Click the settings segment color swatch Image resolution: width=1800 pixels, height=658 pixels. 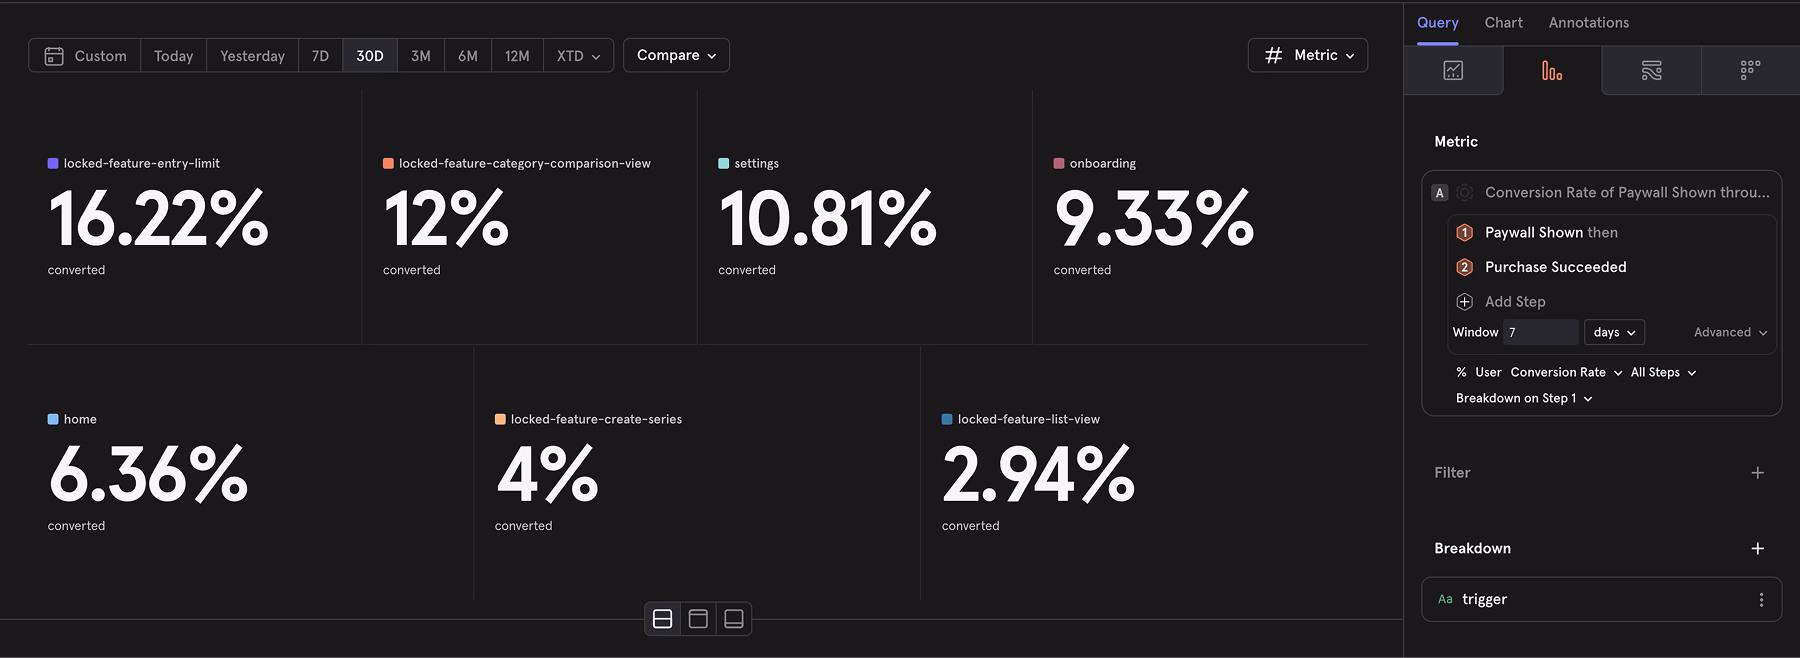click(723, 163)
